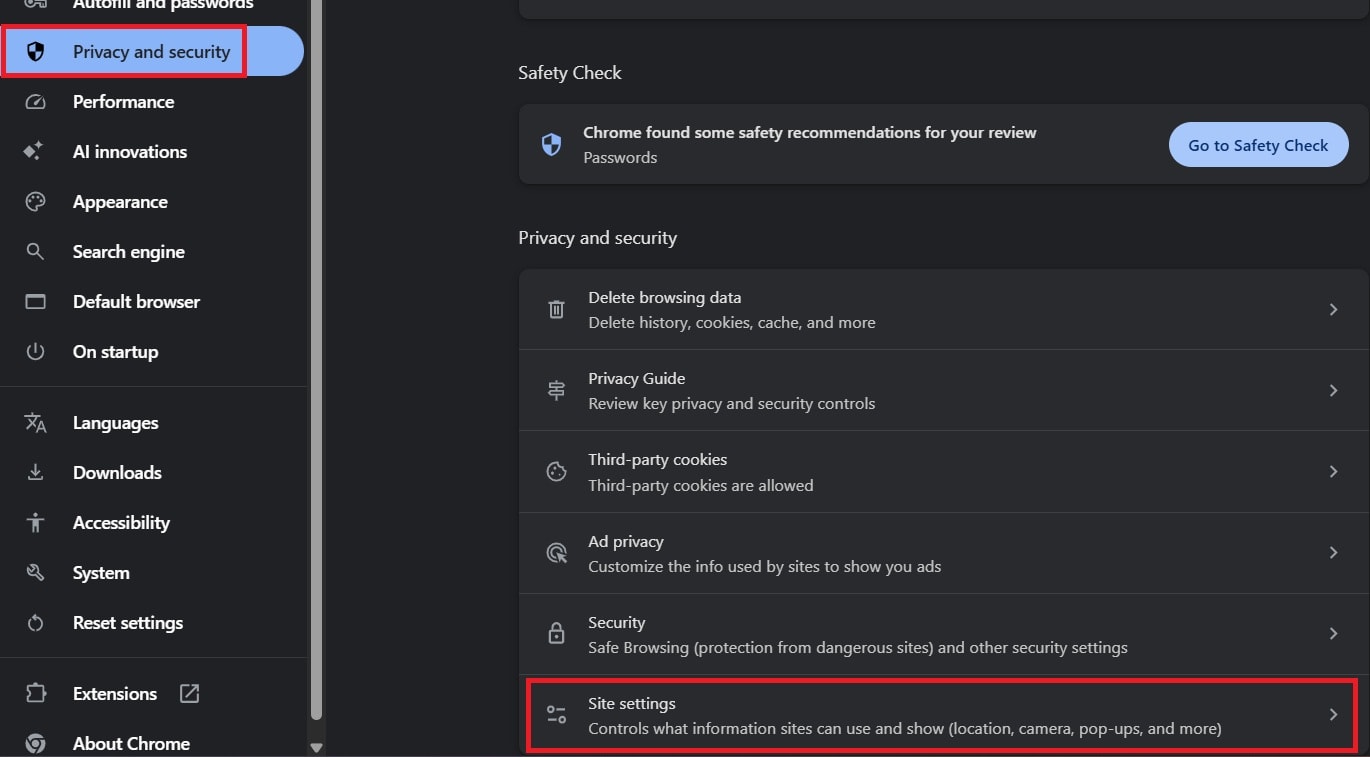This screenshot has height=757, width=1370.
Task: Click 'Chrome found some safety recommendations' text
Action: click(x=810, y=133)
